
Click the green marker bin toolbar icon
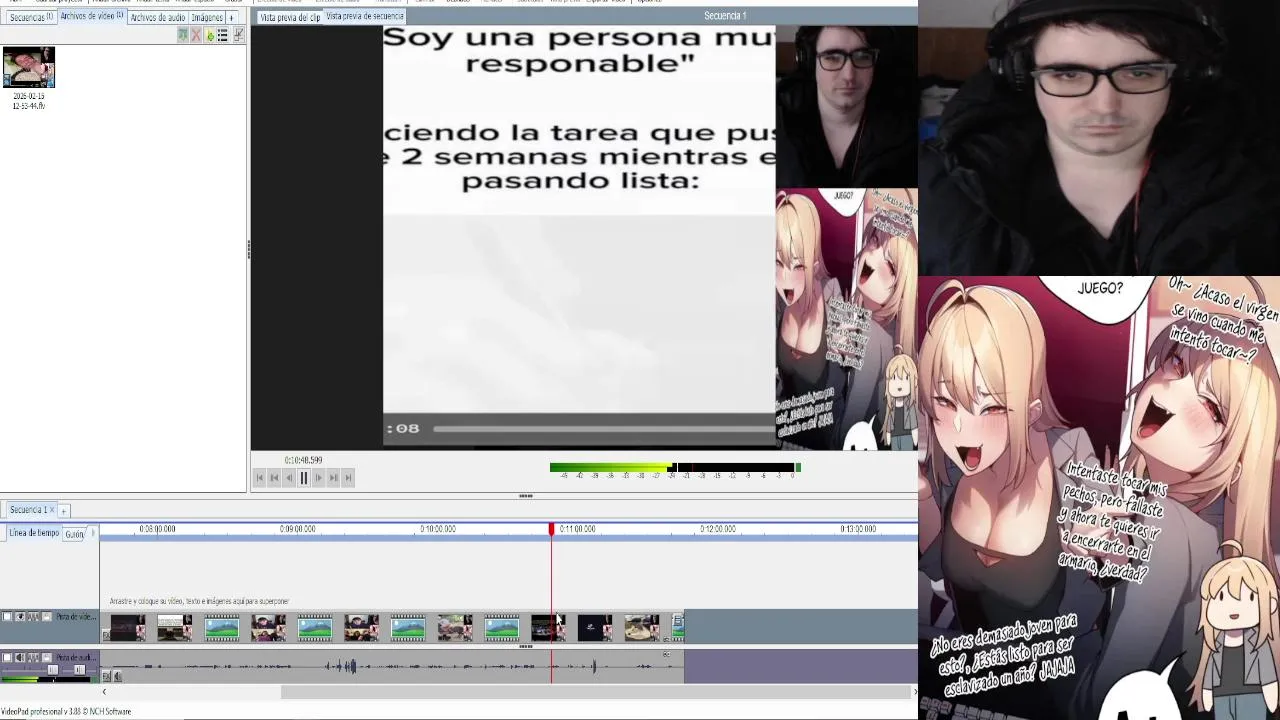tap(210, 35)
